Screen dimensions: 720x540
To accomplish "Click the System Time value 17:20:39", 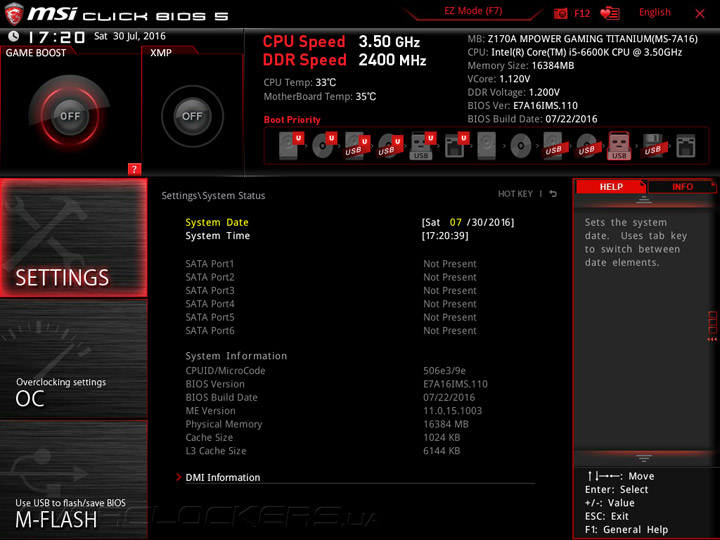I will [445, 236].
